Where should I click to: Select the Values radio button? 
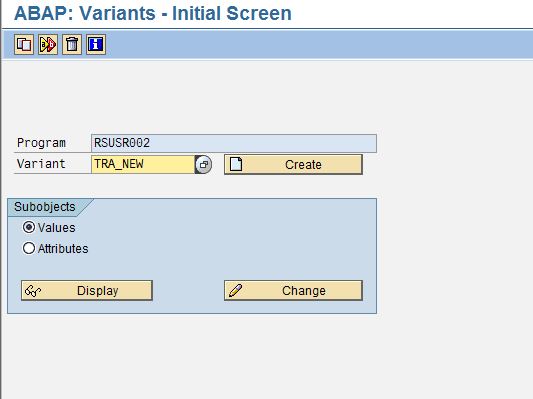[29, 227]
